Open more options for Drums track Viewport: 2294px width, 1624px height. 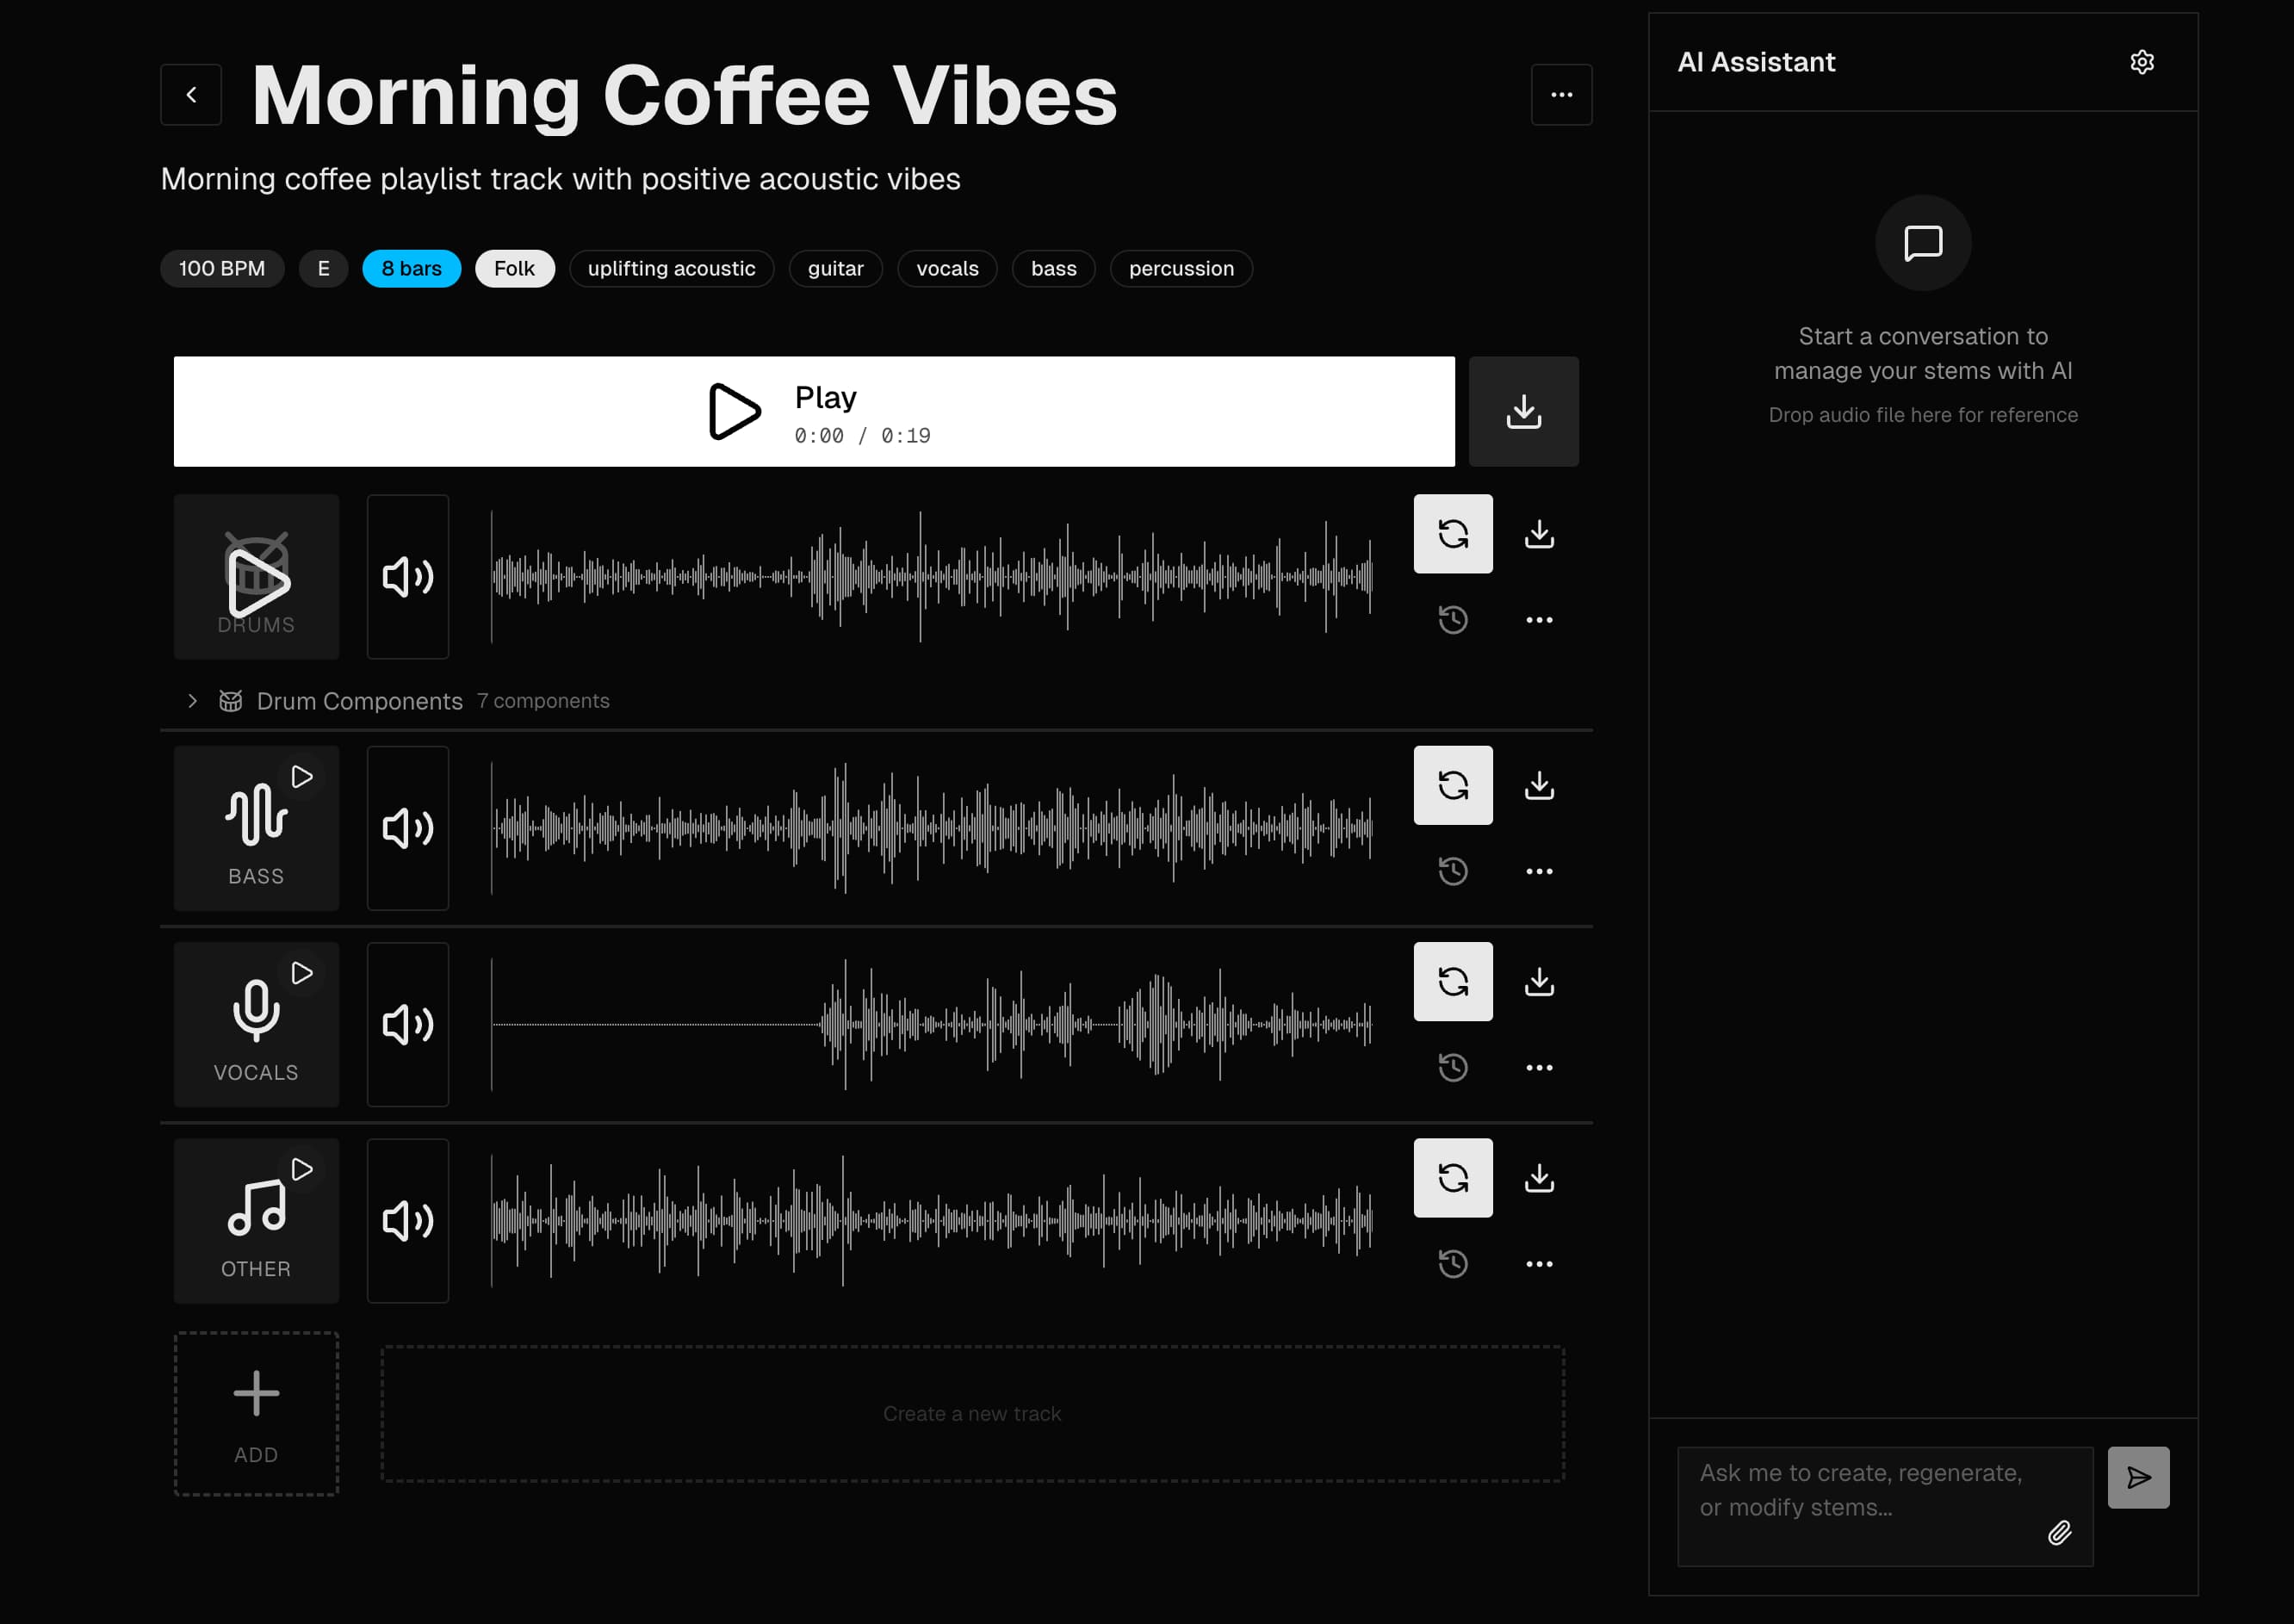[1539, 620]
